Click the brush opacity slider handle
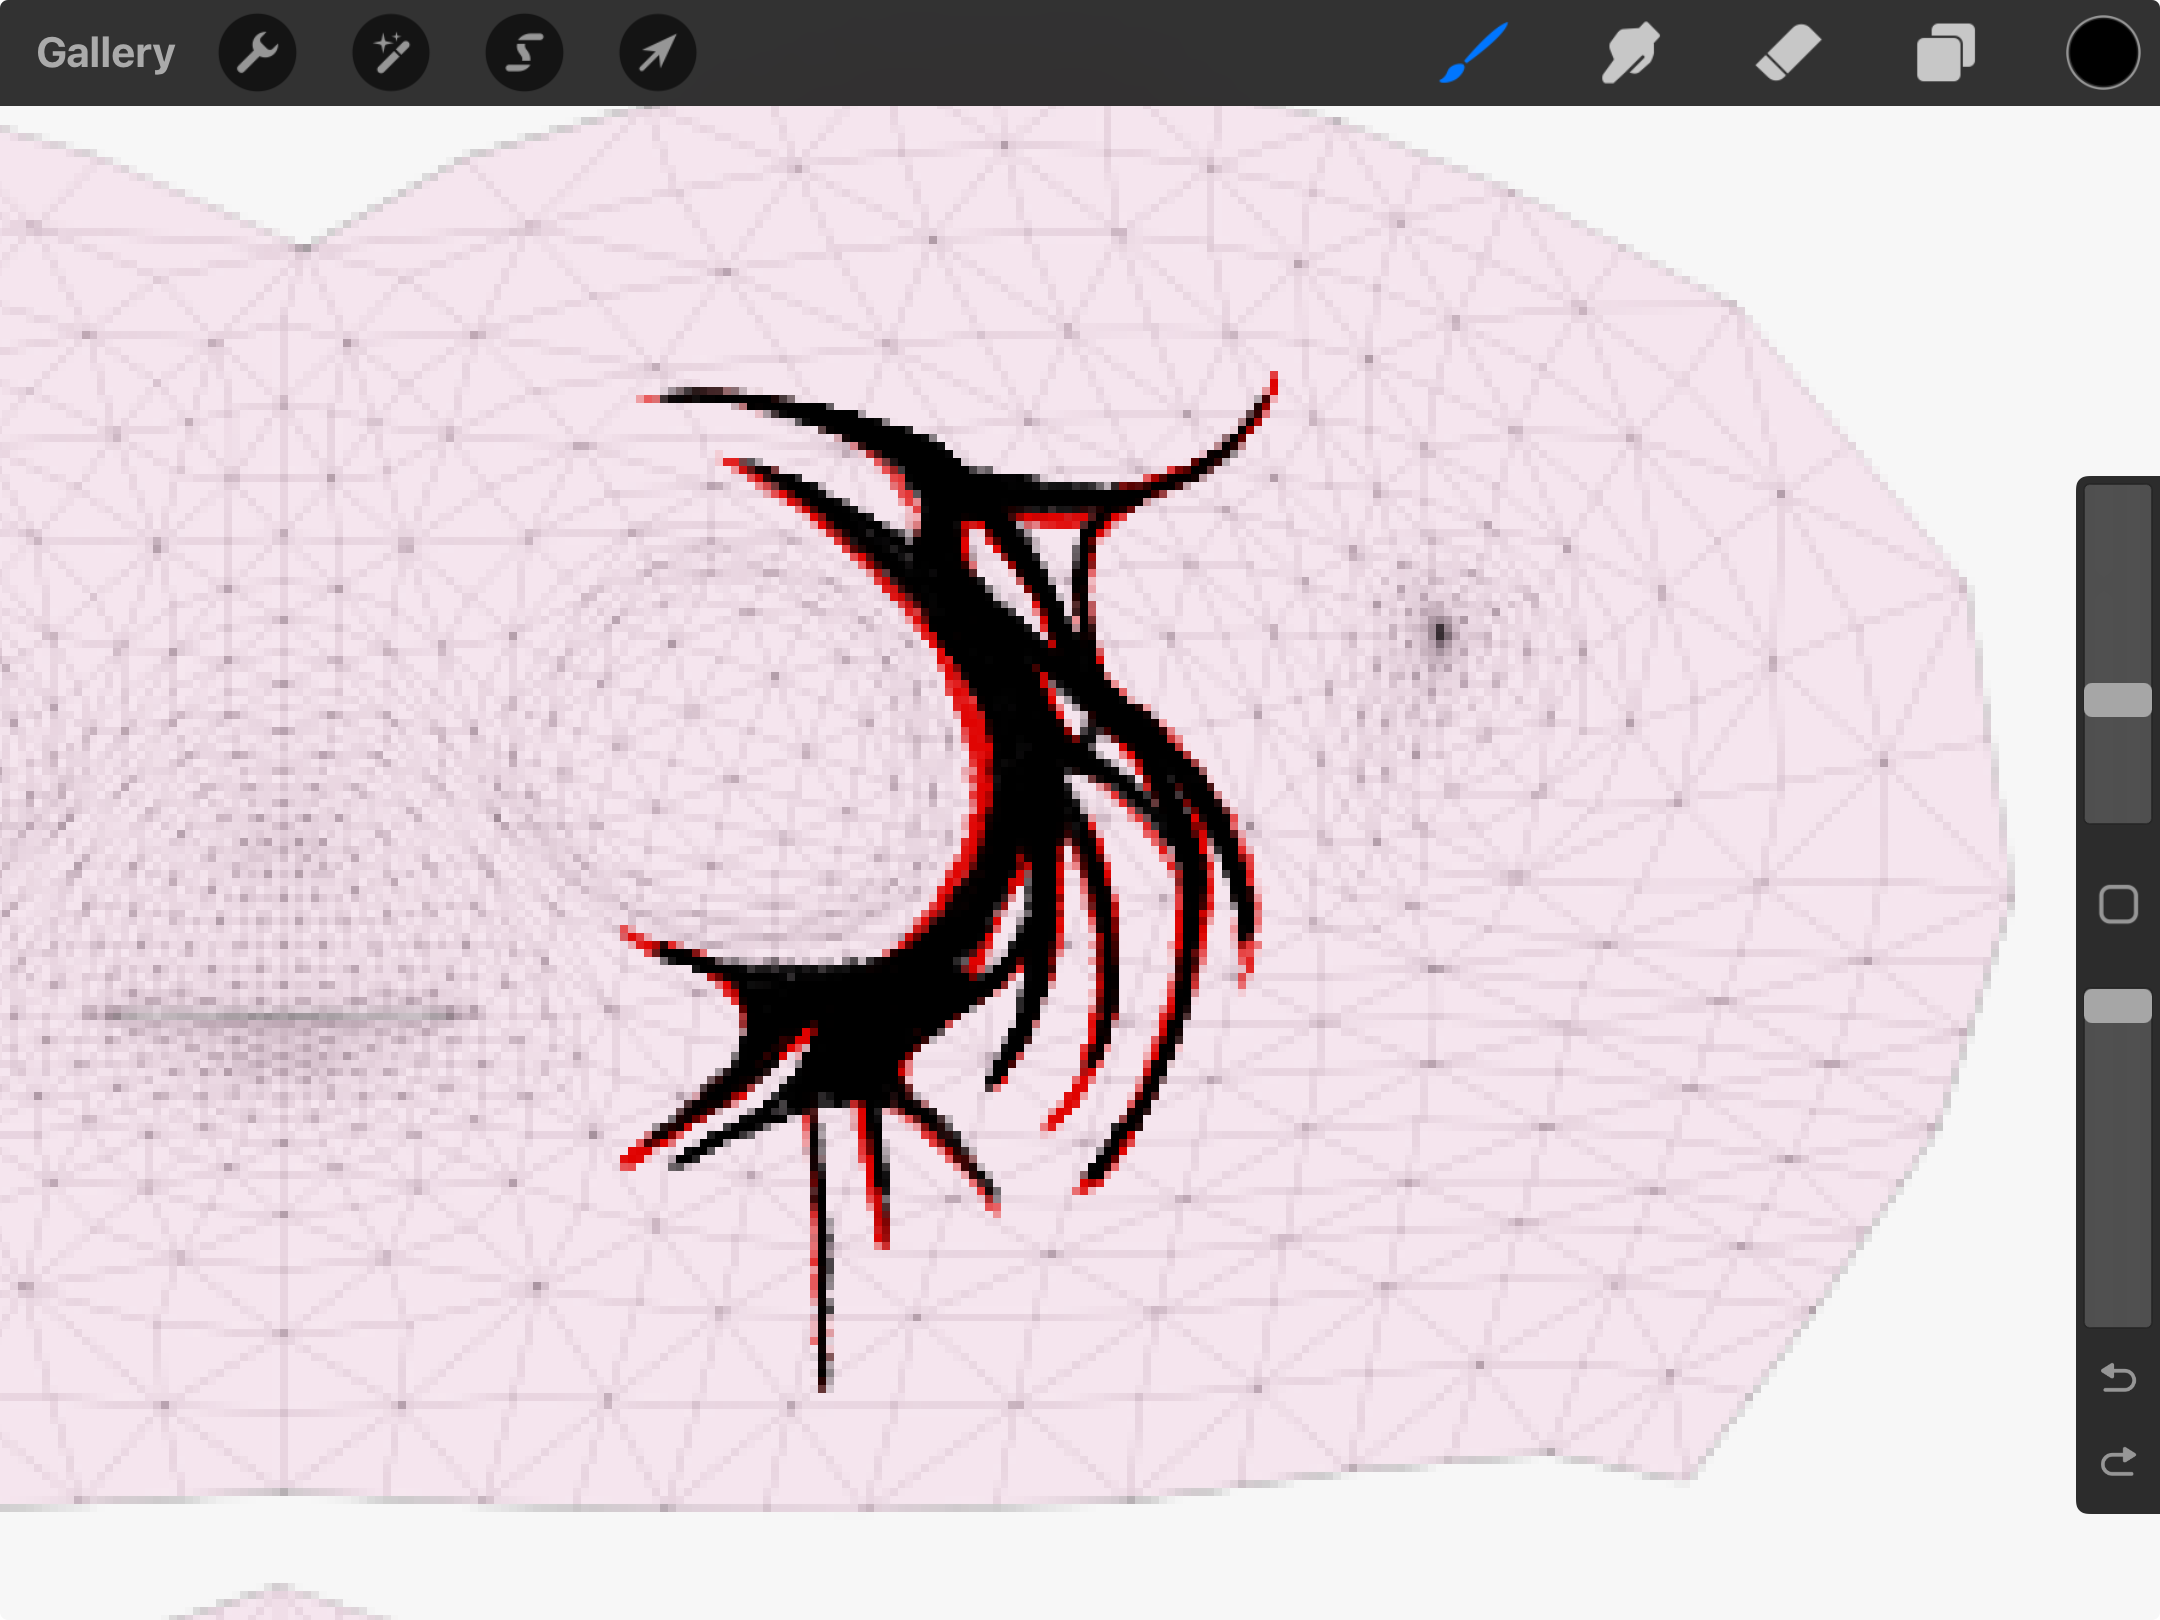This screenshot has width=2160, height=1620. coord(2118,1006)
